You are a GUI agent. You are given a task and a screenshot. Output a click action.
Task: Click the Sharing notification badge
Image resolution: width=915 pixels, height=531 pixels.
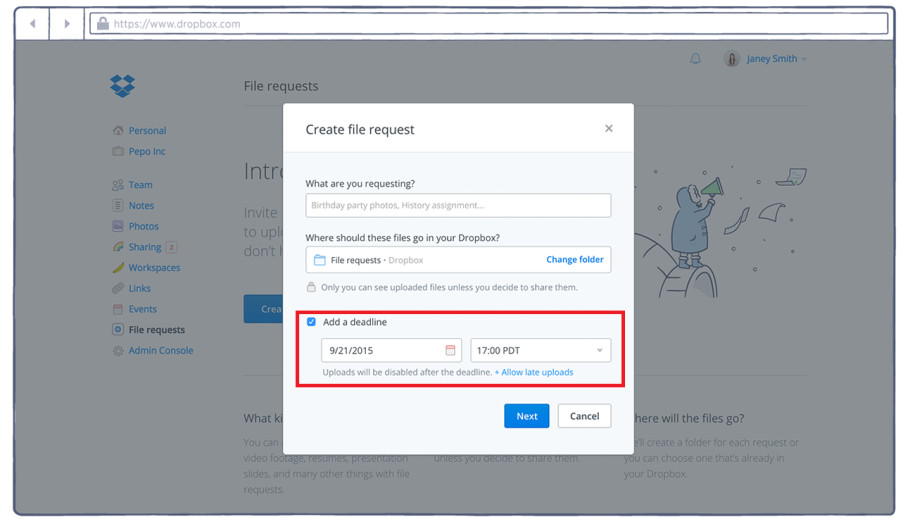click(171, 247)
